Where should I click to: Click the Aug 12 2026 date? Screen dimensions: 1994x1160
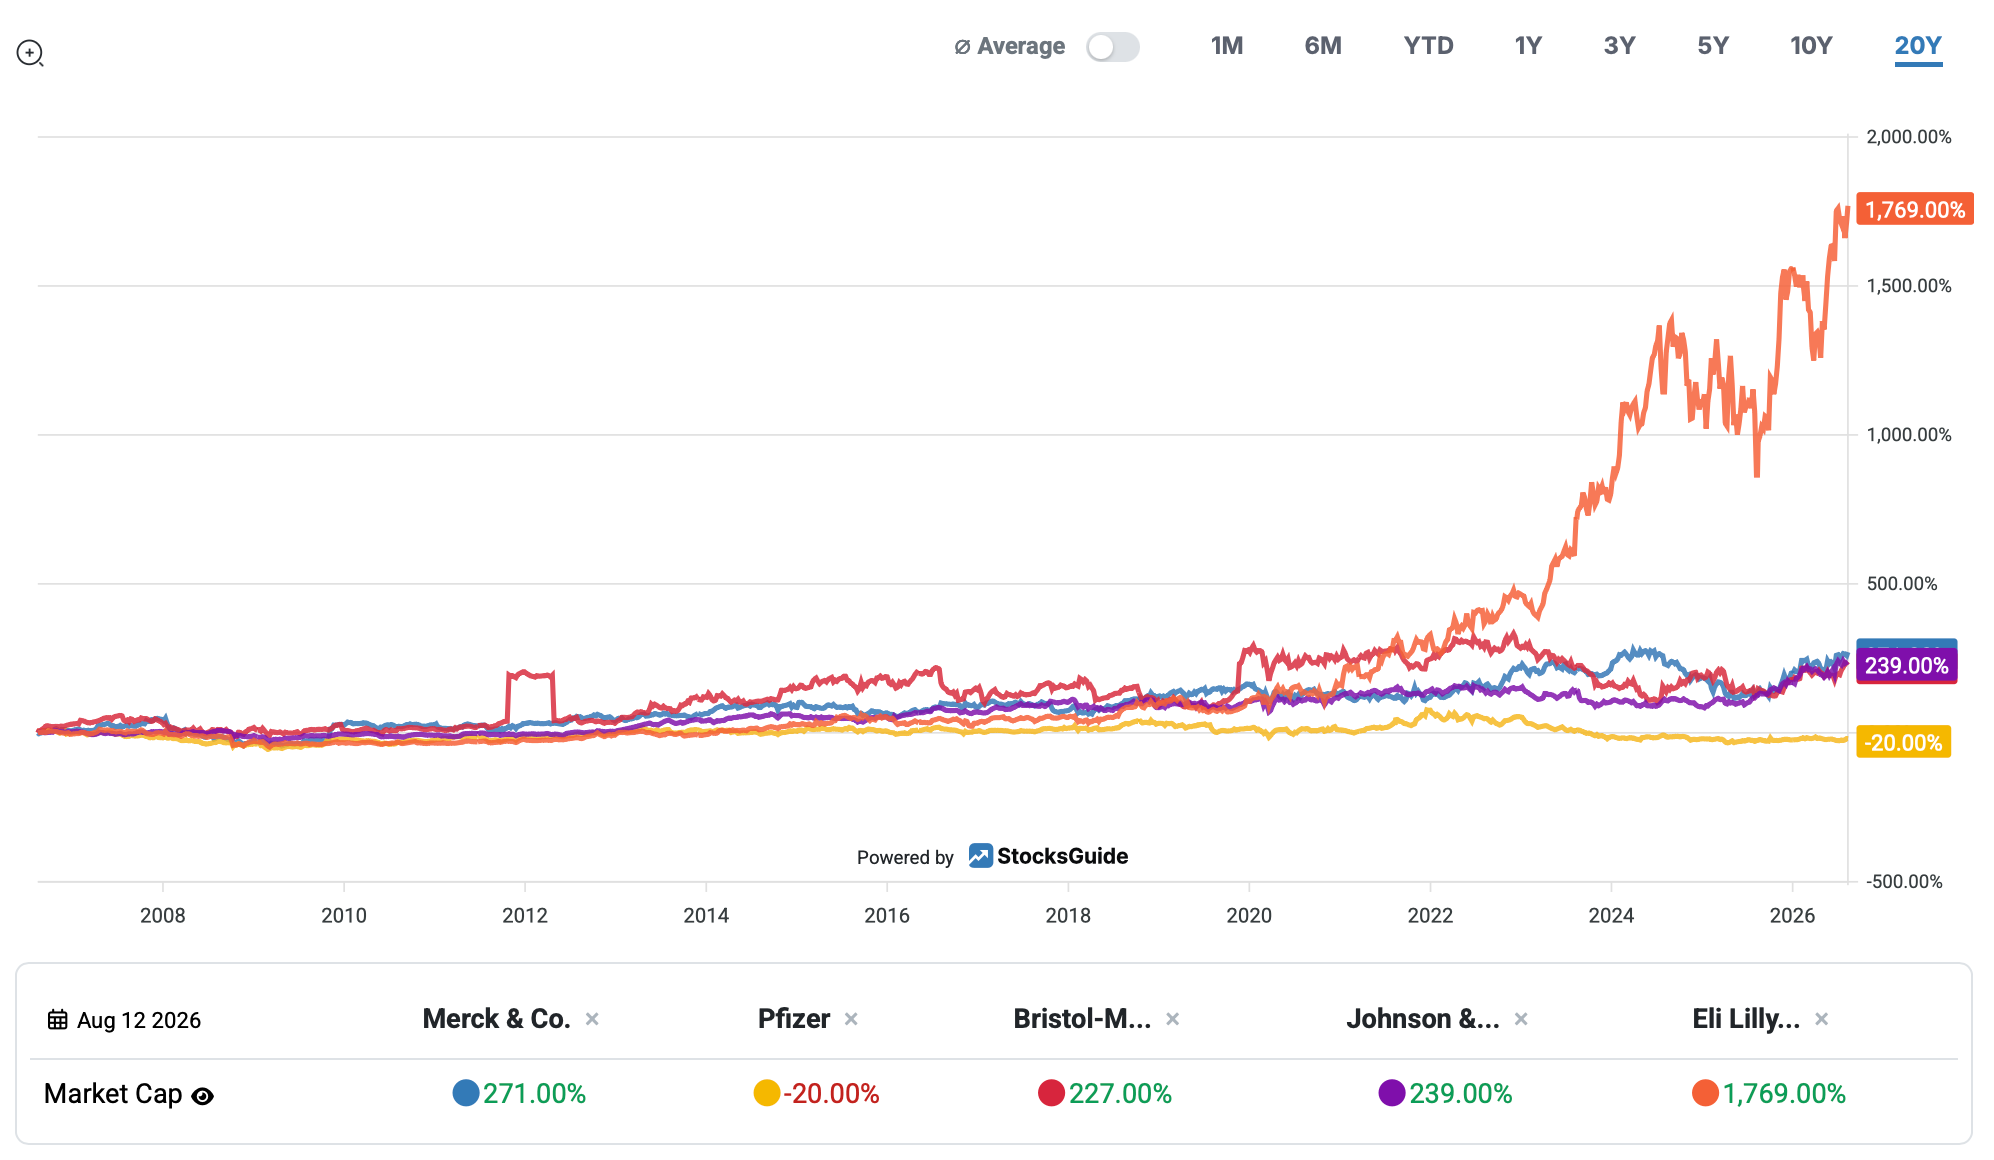tap(139, 1020)
